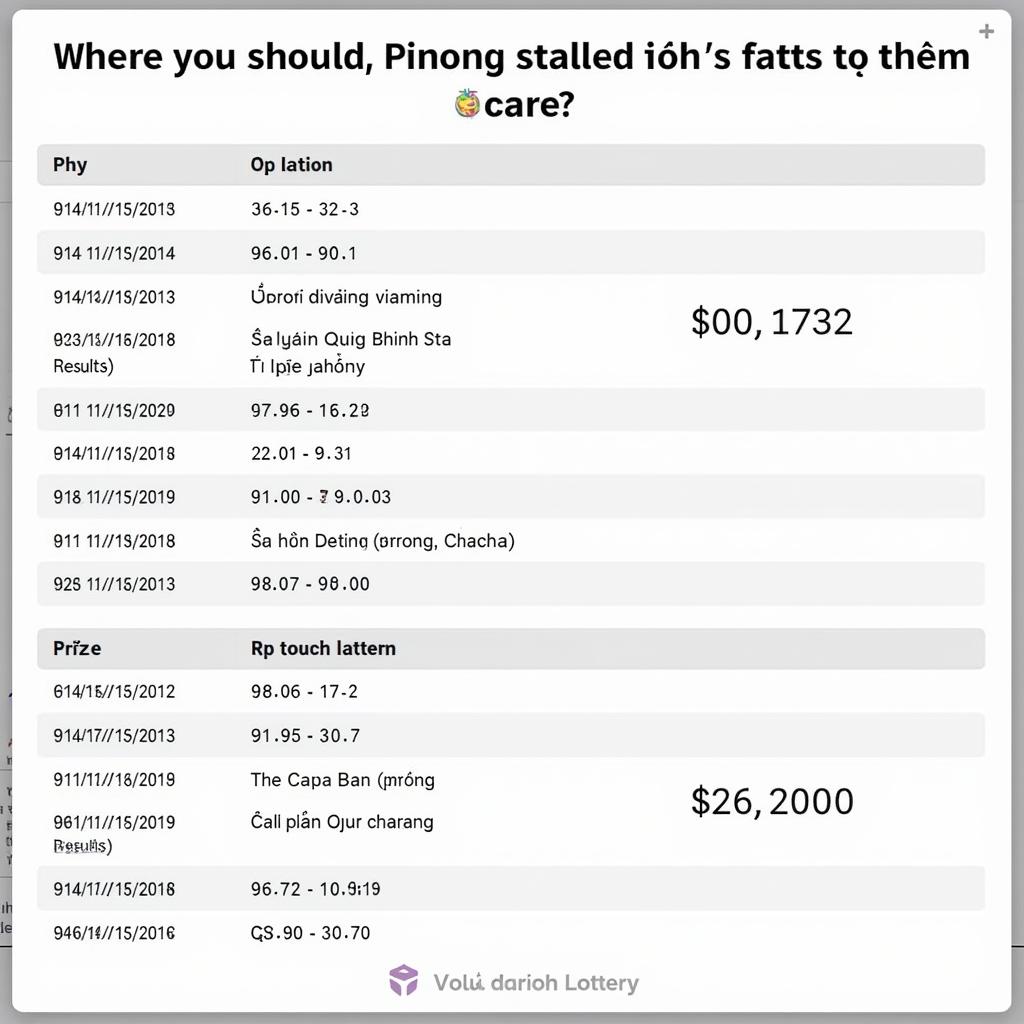The height and width of the screenshot is (1024, 1024).
Task: Select the 98.07 - 98.00 row
Action: pos(511,584)
